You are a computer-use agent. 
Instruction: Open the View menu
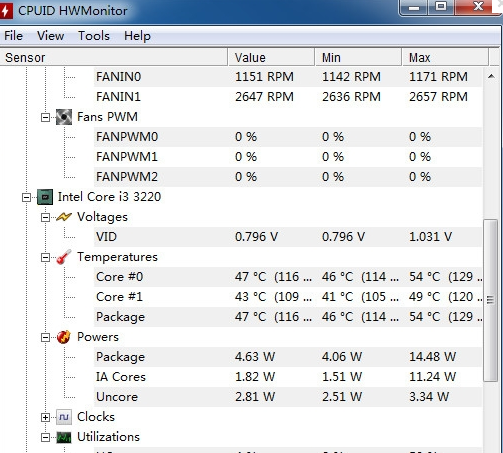[x=50, y=36]
